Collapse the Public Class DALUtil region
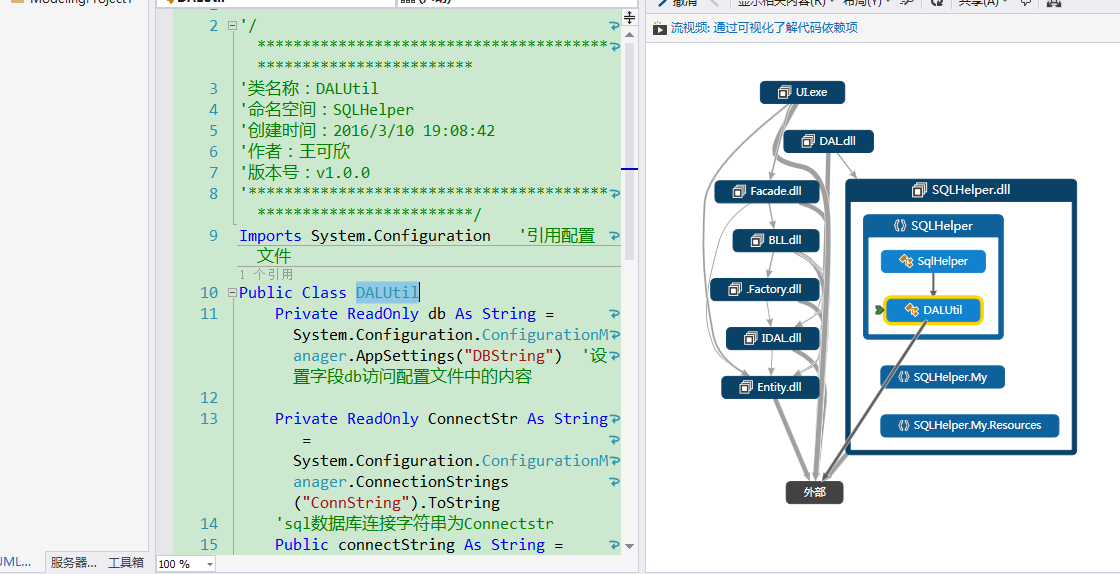 (232, 293)
